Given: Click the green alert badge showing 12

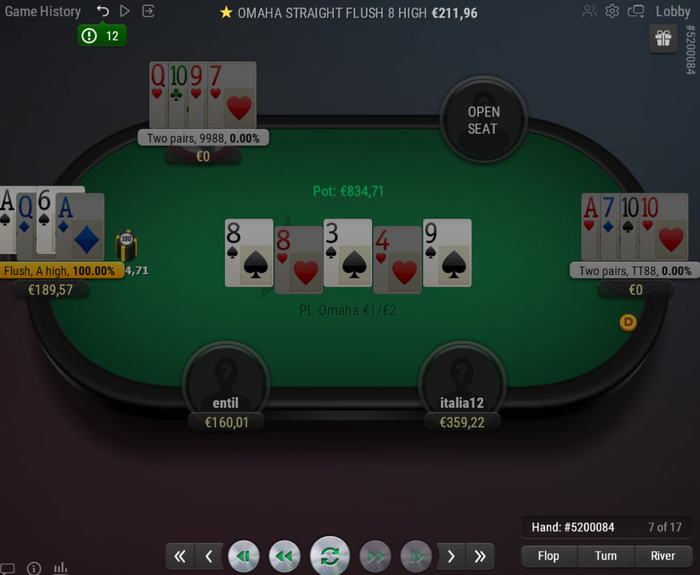Looking at the screenshot, I should pos(102,36).
